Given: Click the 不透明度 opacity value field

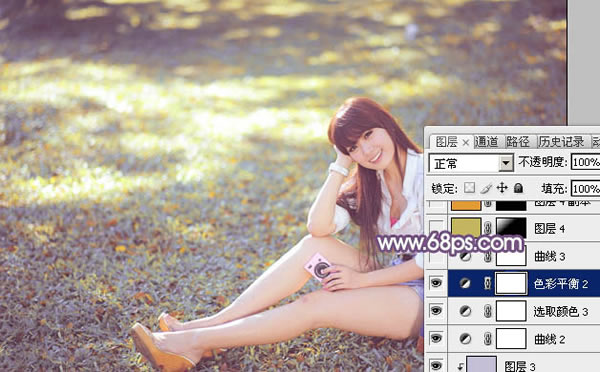Looking at the screenshot, I should click(x=585, y=162).
